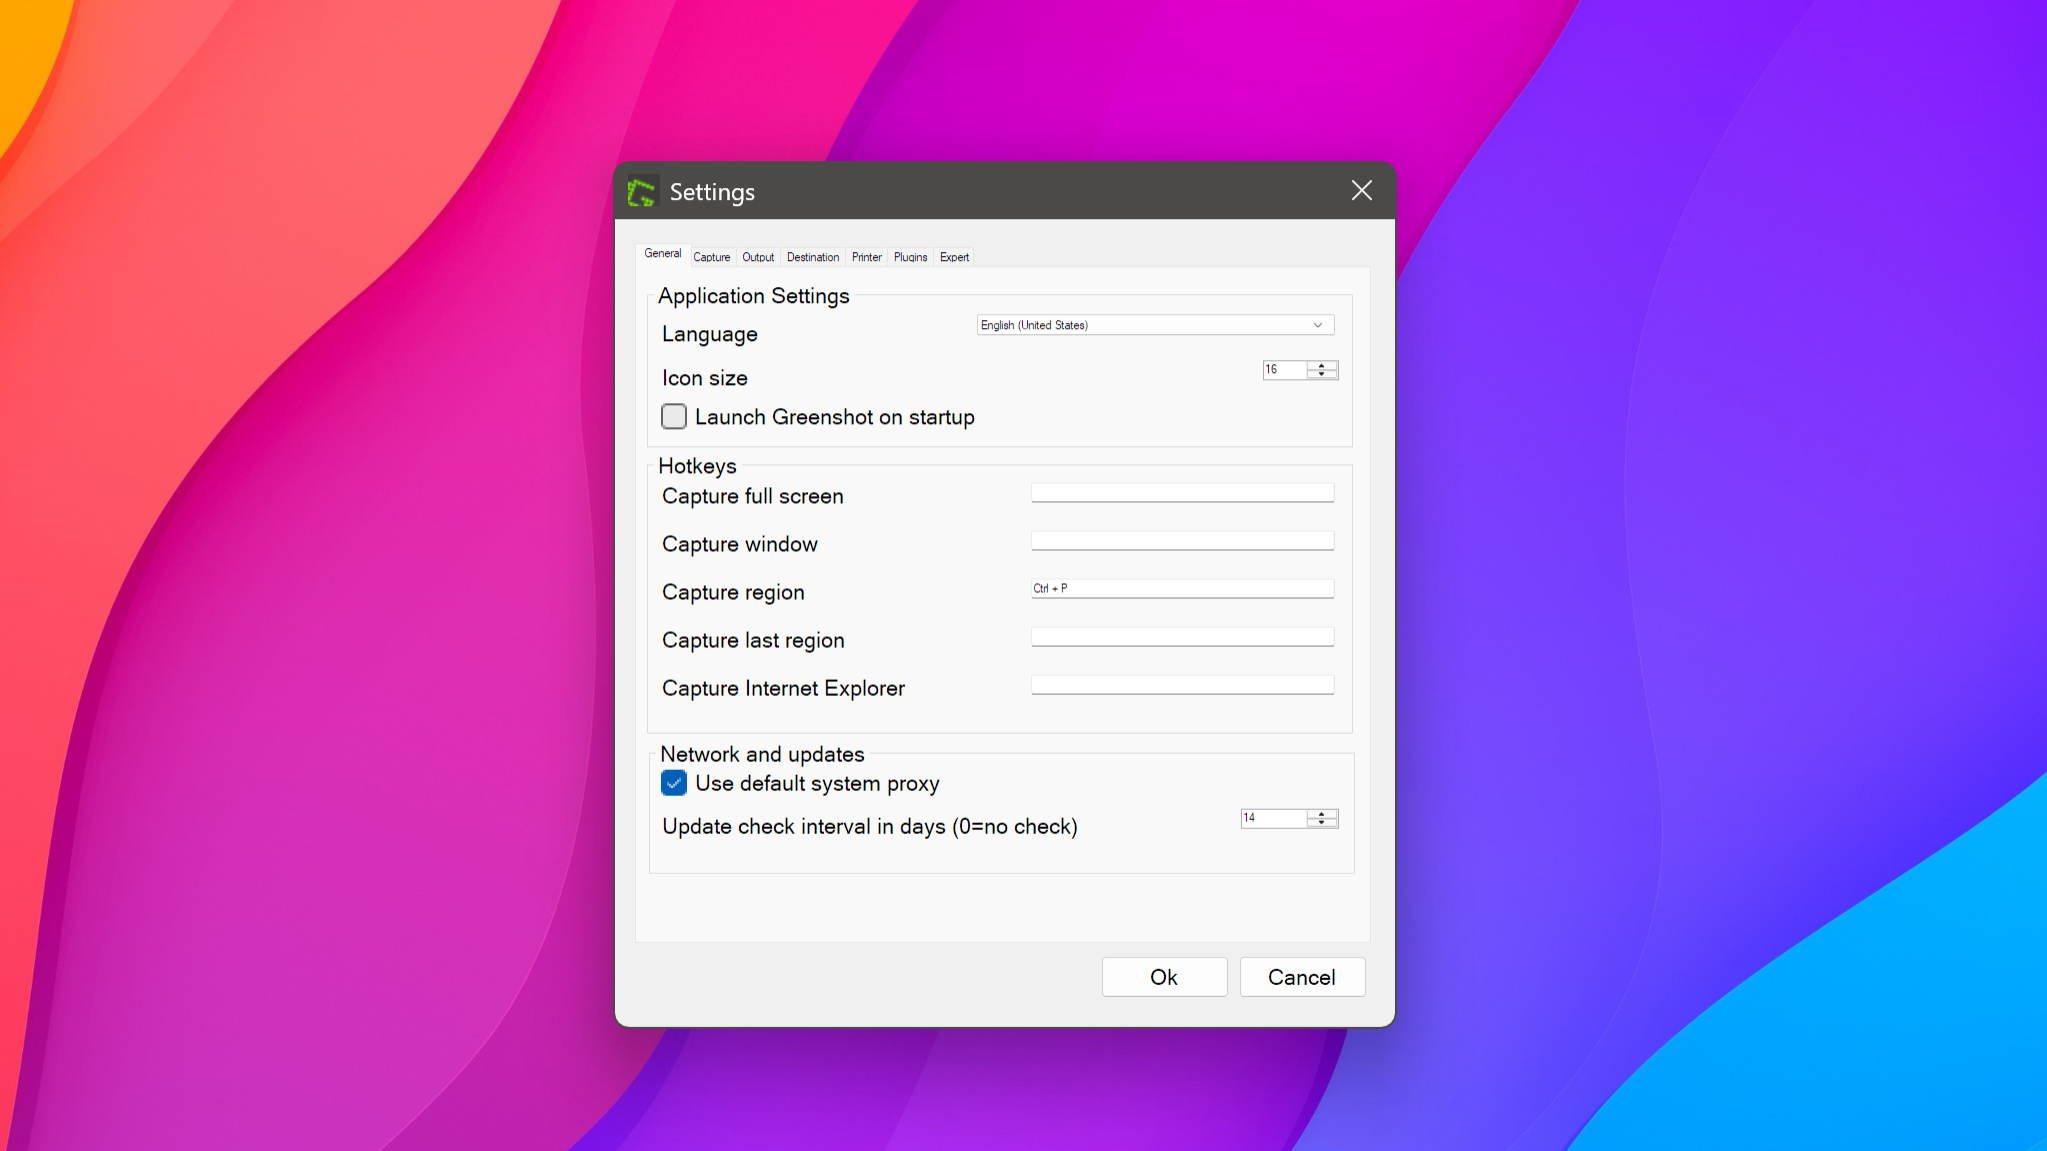This screenshot has width=2047, height=1151.
Task: Click the Capture window hotkey field
Action: click(x=1182, y=541)
